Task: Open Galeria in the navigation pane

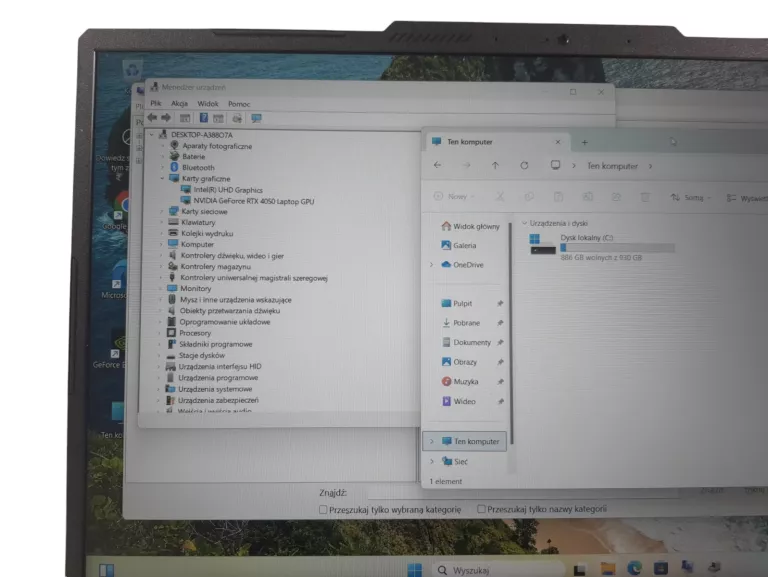Action: pos(464,245)
